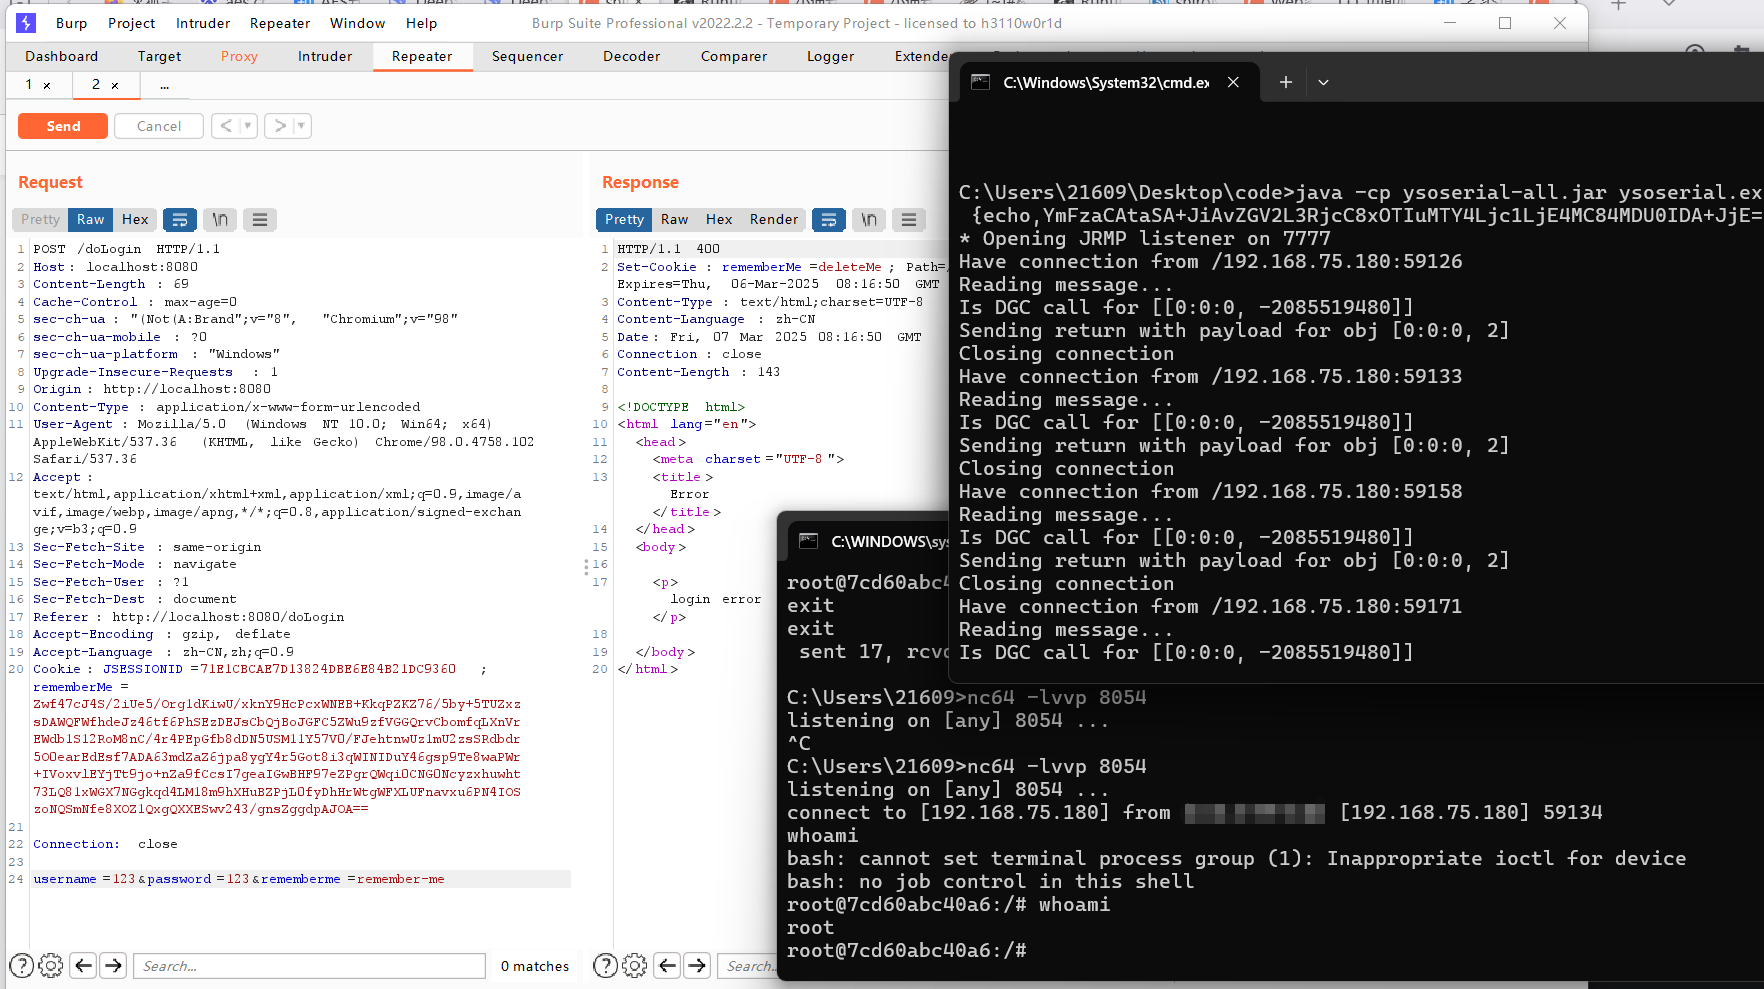The width and height of the screenshot is (1764, 989).
Task: Select response Render view
Action: (774, 220)
